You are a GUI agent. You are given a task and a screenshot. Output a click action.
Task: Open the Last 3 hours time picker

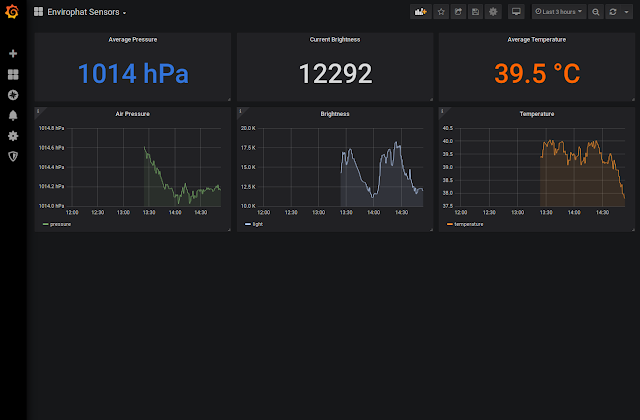tap(559, 12)
